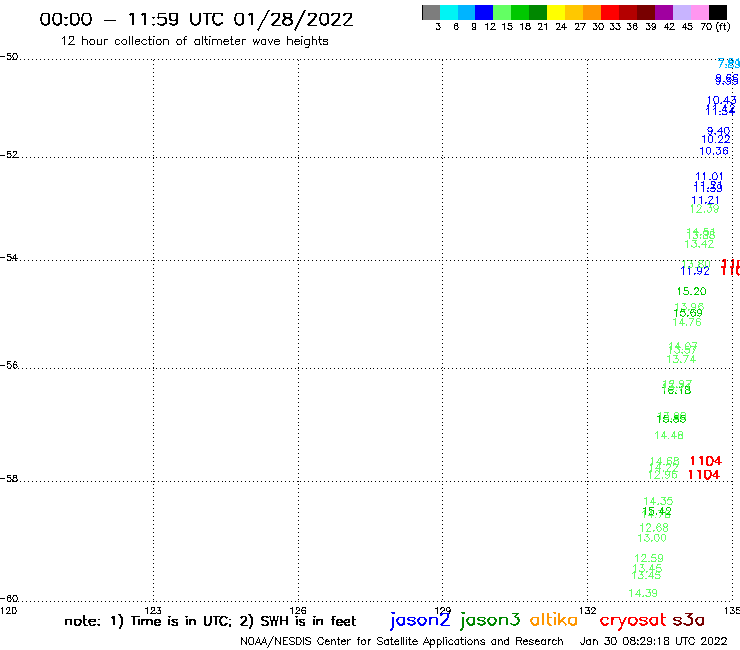The height and width of the screenshot is (650, 740).
Task: Click the 123 longitude axis label
Action: [153, 610]
